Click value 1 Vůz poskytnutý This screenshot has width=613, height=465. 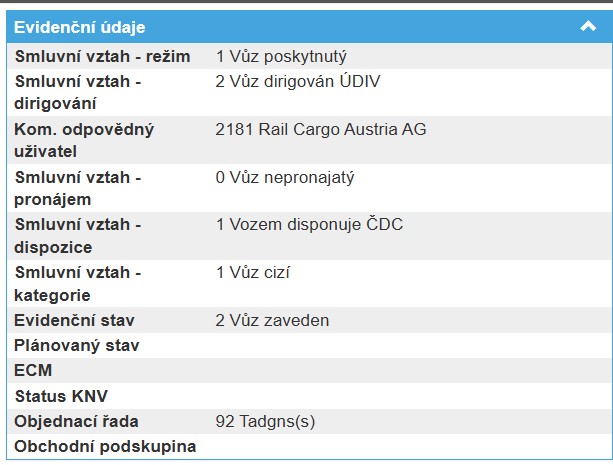pos(281,57)
